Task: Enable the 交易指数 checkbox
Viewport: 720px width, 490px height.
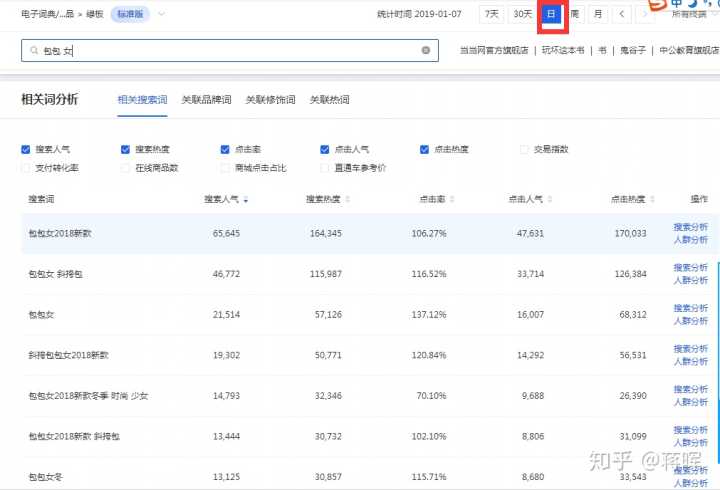Action: (525, 149)
